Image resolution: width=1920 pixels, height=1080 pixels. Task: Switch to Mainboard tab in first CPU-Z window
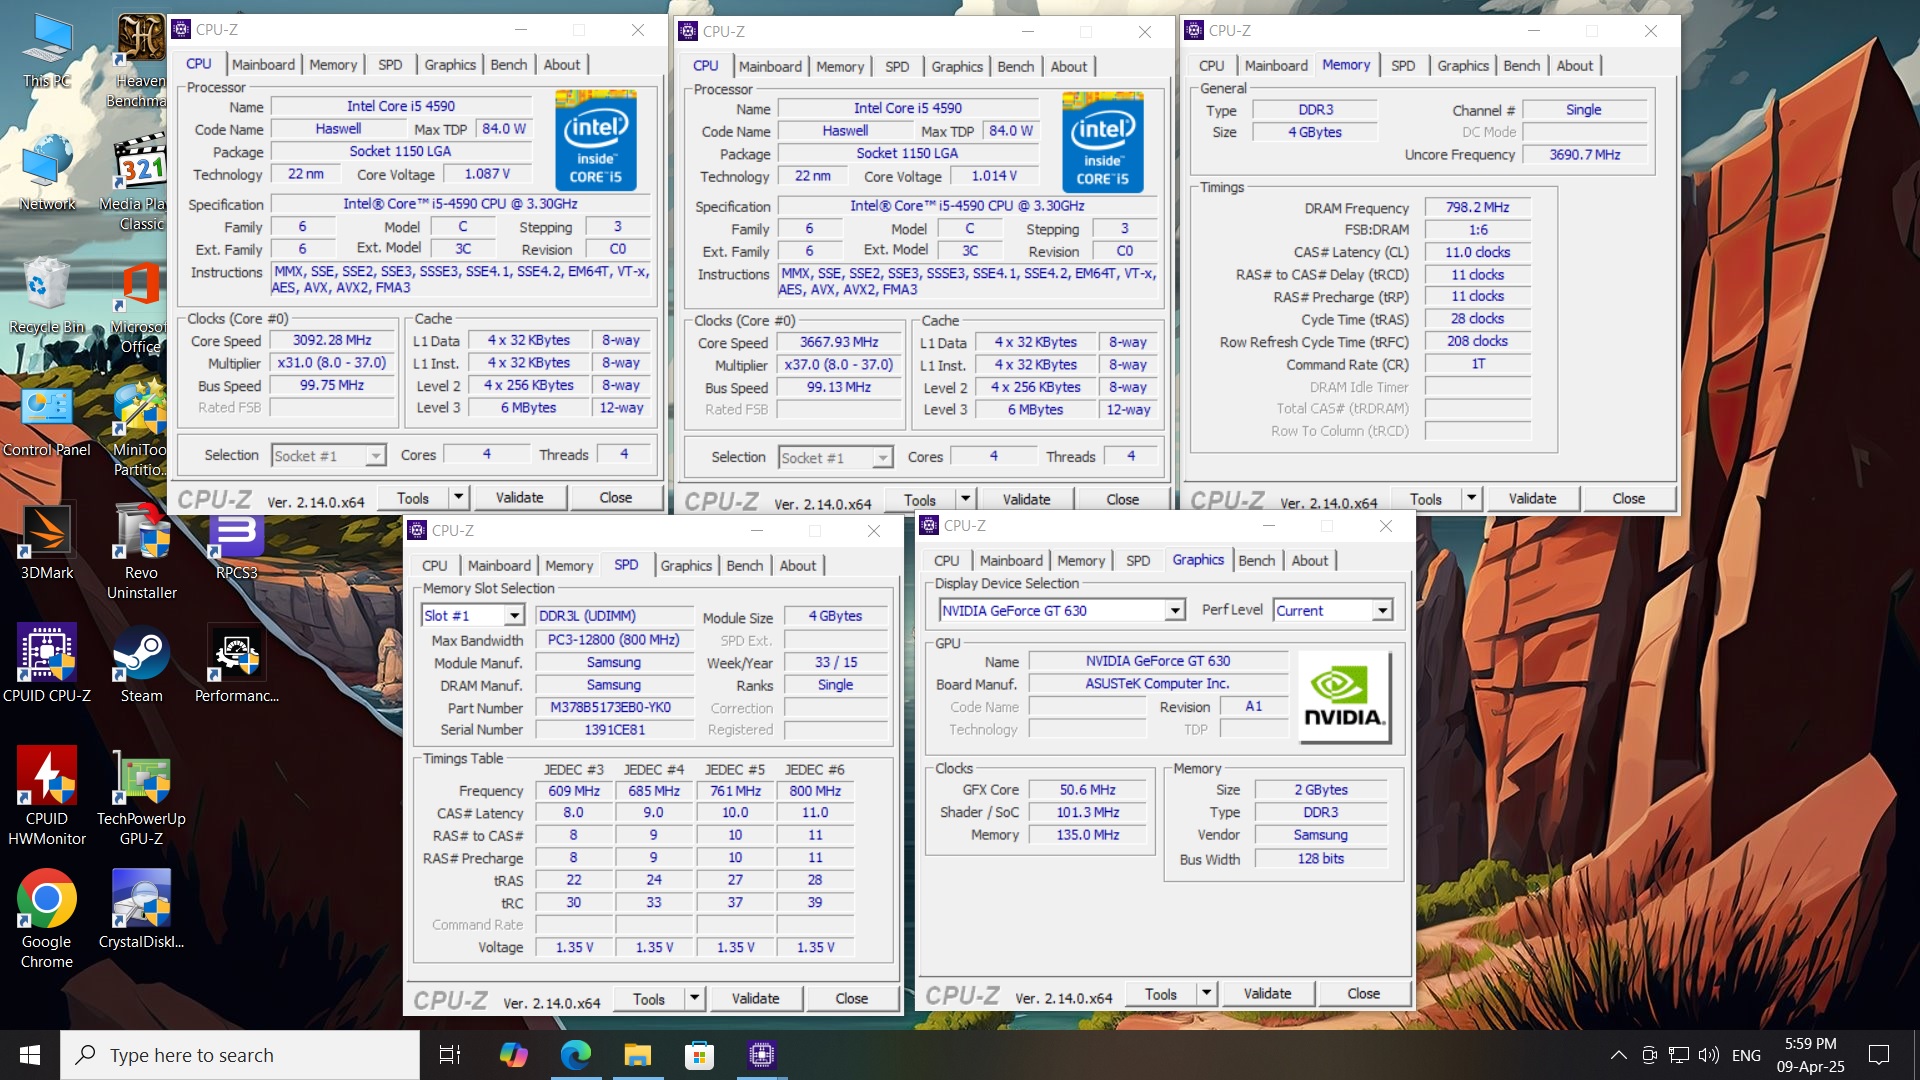point(263,64)
